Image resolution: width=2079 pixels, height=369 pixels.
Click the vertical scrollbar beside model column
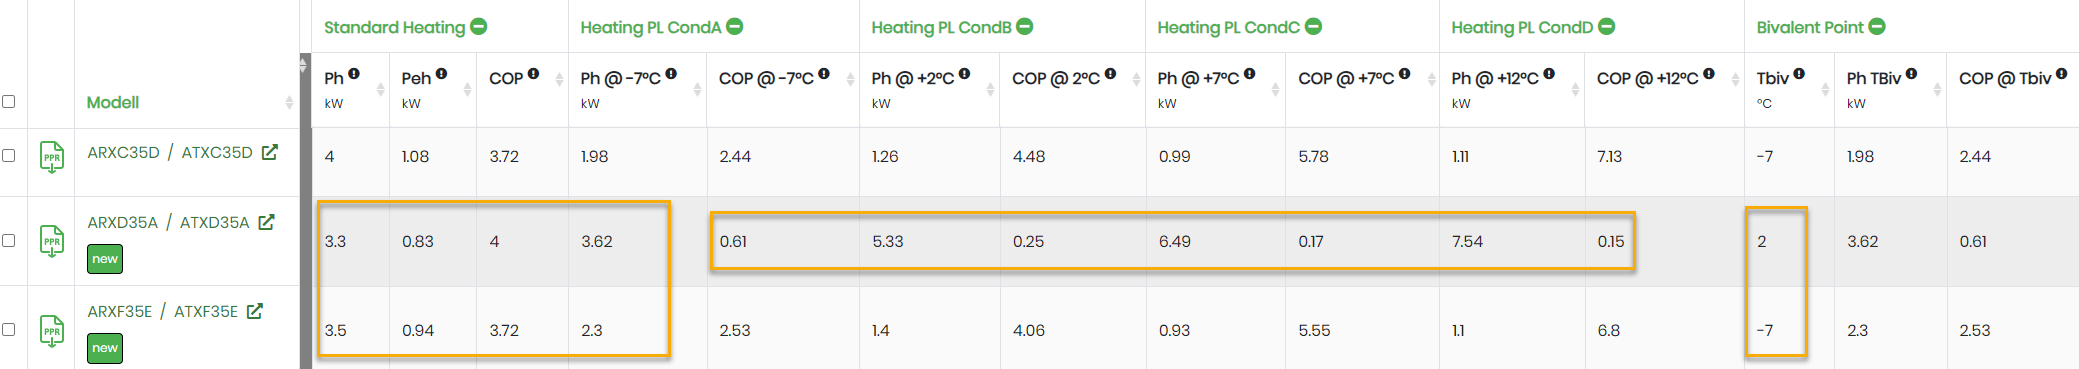point(305,211)
